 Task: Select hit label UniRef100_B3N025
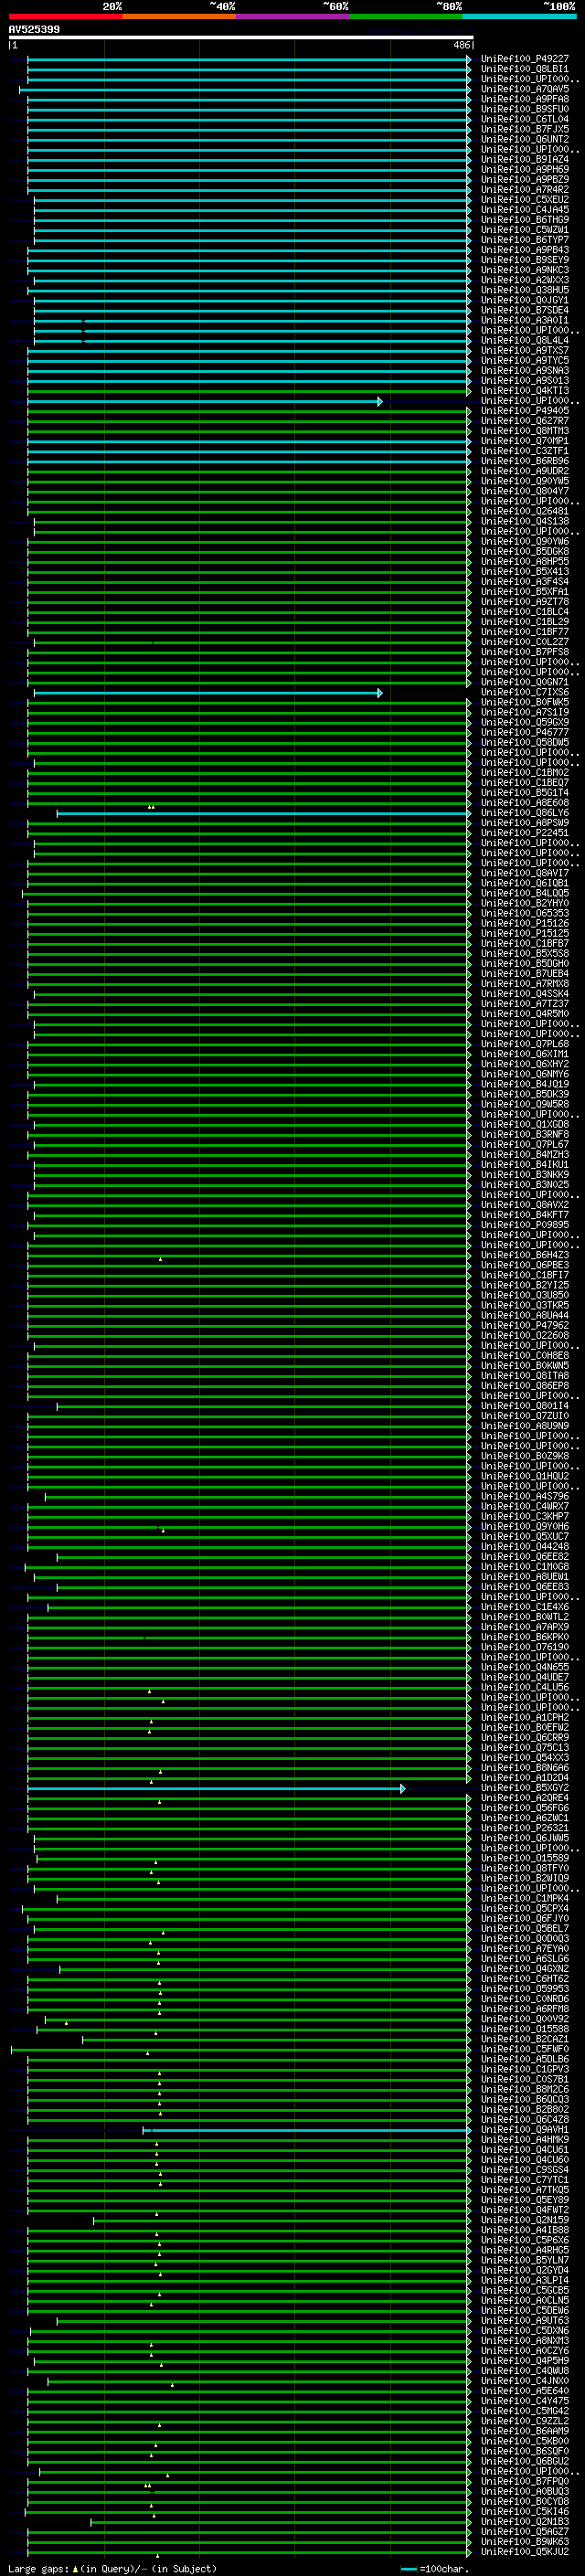[x=525, y=1185]
